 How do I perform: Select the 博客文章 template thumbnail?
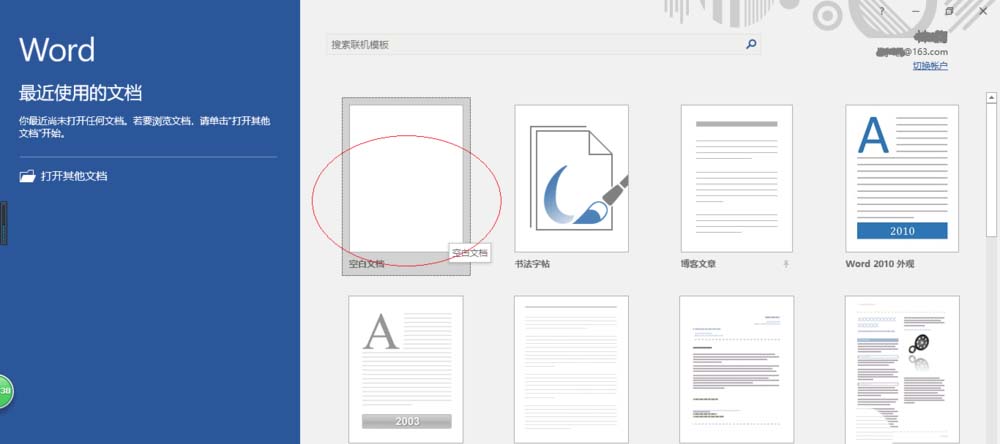tap(737, 178)
